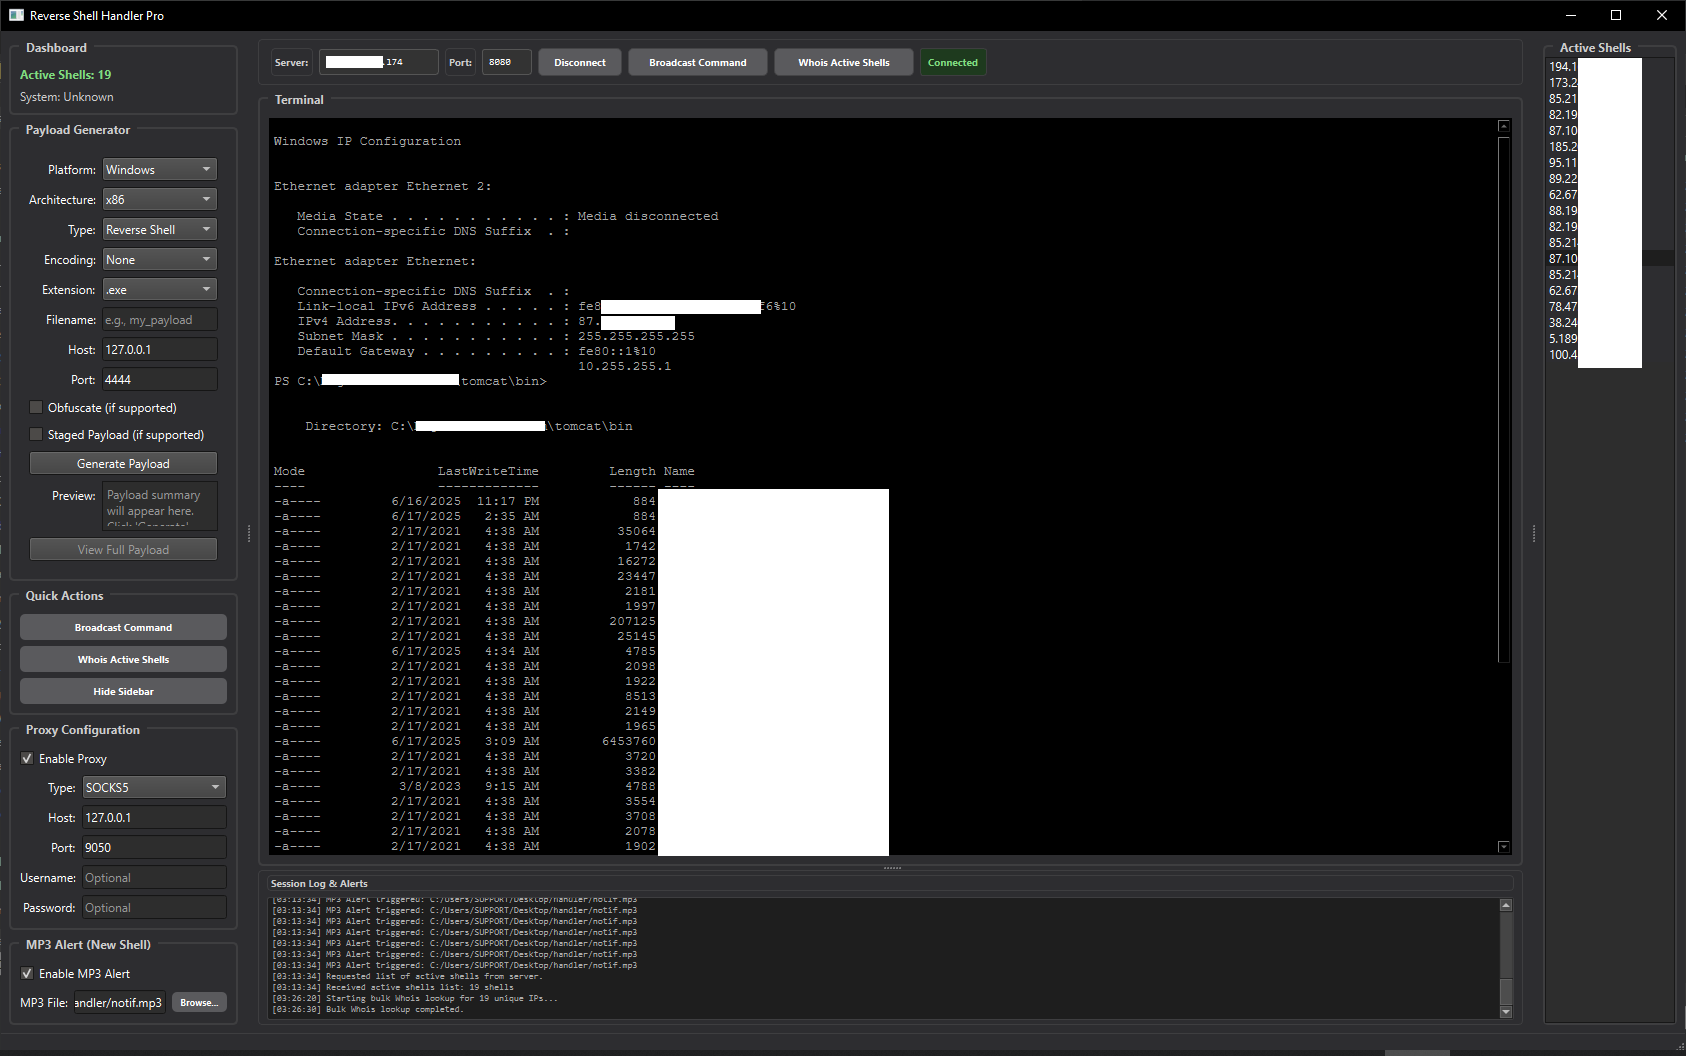This screenshot has width=1686, height=1056.
Task: Select the active shell starting with 173.2
Action: pyautogui.click(x=1608, y=83)
